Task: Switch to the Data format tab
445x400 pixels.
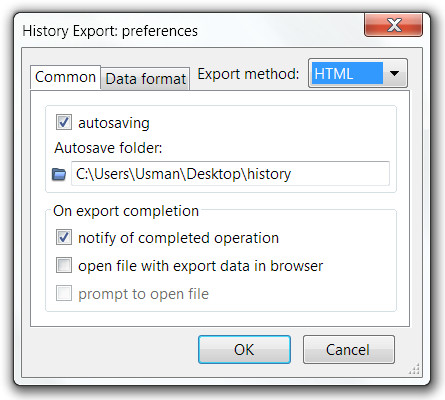Action: pyautogui.click(x=145, y=79)
